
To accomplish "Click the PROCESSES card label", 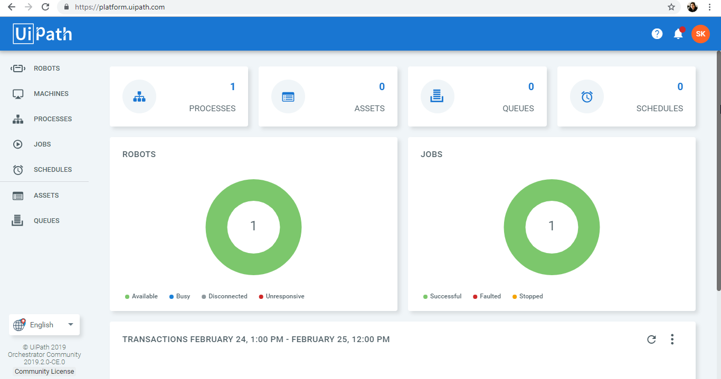I will tap(212, 109).
